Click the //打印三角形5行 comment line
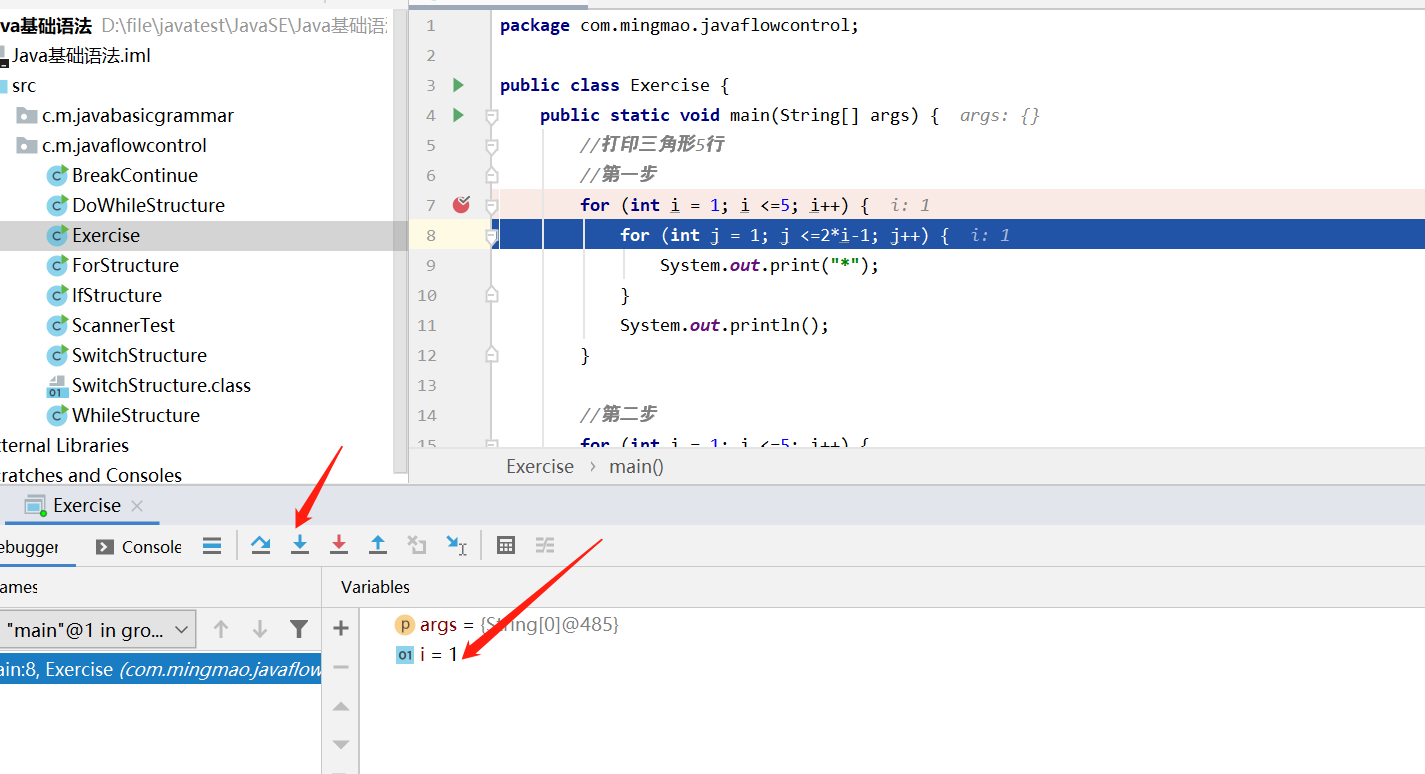Screen dimensions: 1425x774 [x=652, y=145]
